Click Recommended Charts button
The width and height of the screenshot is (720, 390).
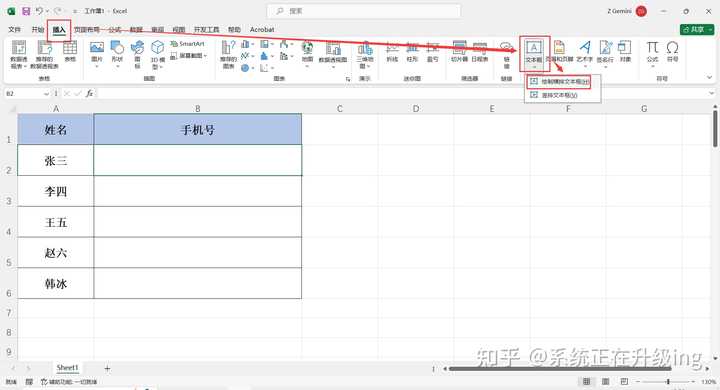(x=228, y=54)
